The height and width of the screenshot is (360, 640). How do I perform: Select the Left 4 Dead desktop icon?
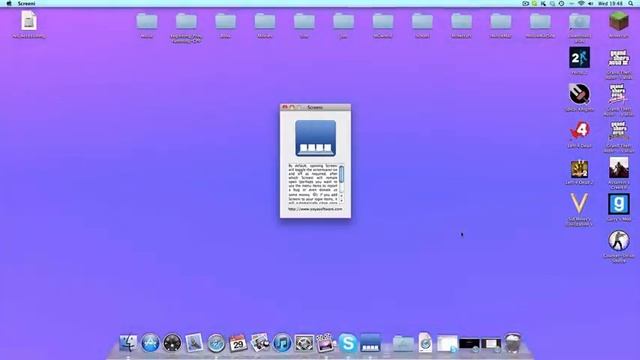(x=579, y=131)
